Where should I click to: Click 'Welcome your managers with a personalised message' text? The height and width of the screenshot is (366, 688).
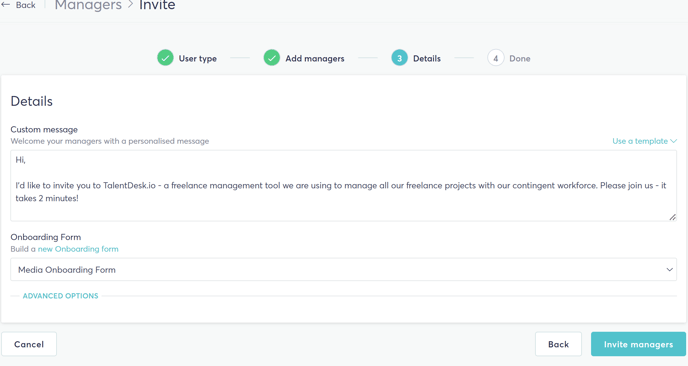[110, 141]
